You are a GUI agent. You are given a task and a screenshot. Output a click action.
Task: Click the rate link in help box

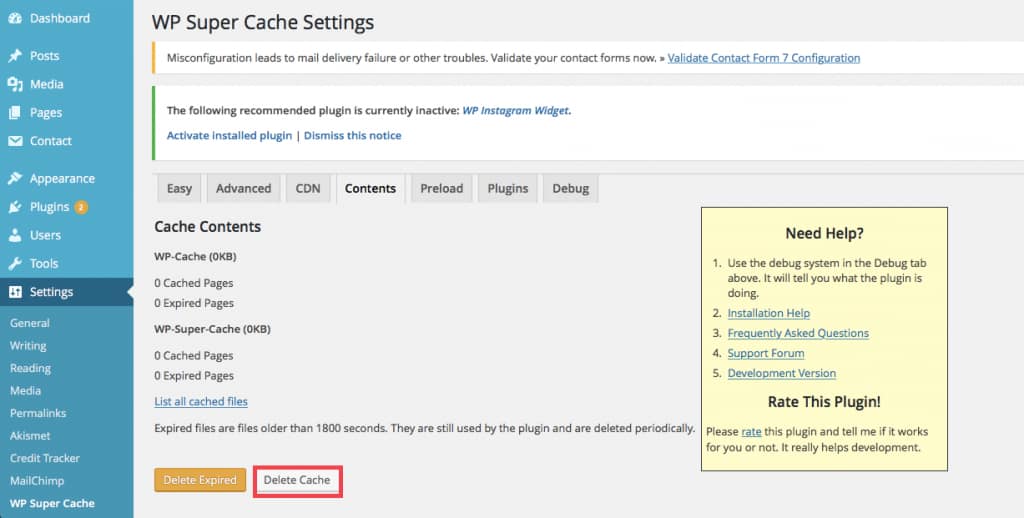tap(751, 432)
